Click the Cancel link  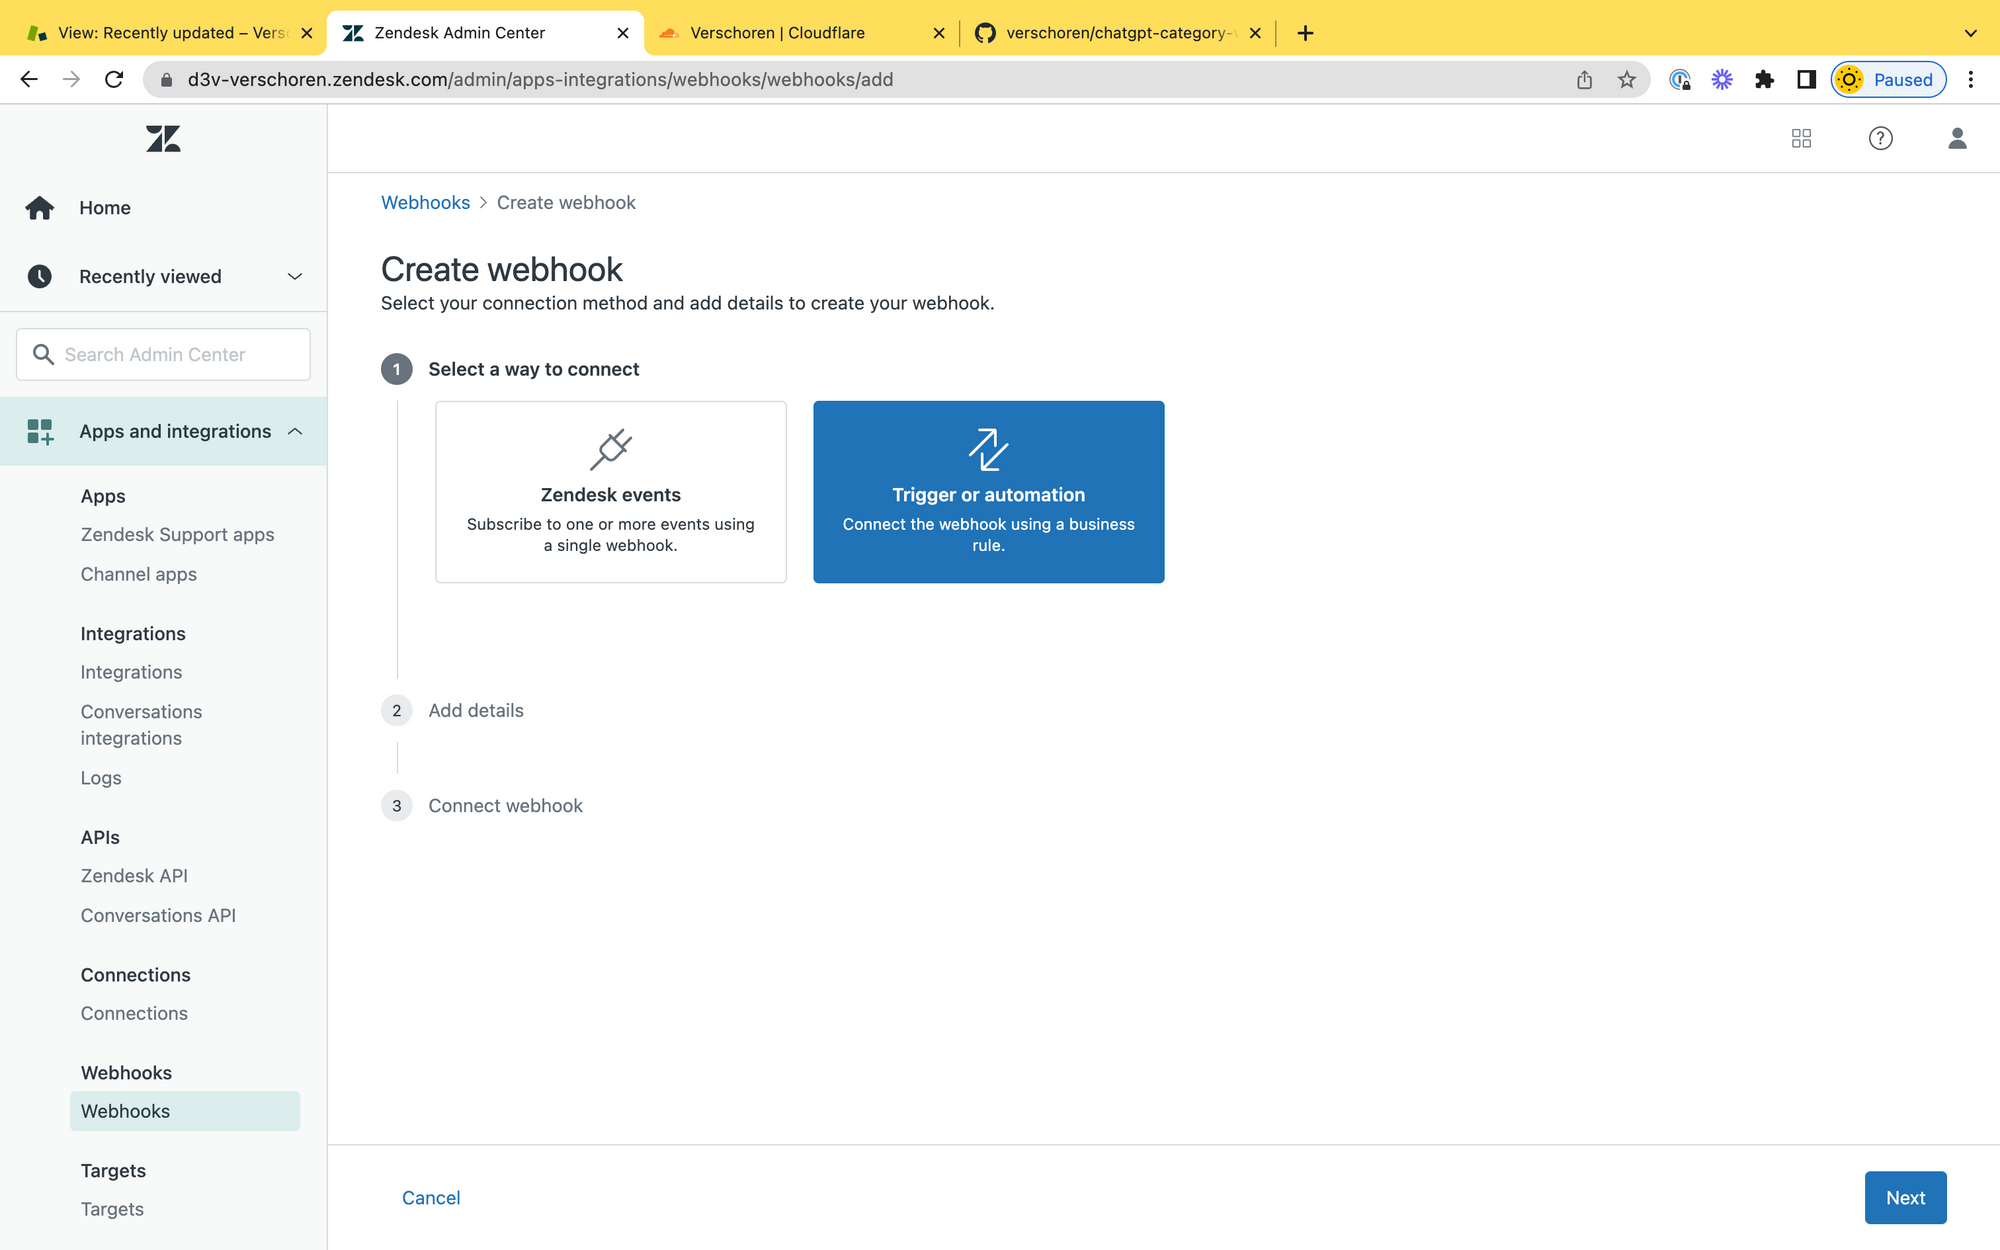click(x=431, y=1197)
